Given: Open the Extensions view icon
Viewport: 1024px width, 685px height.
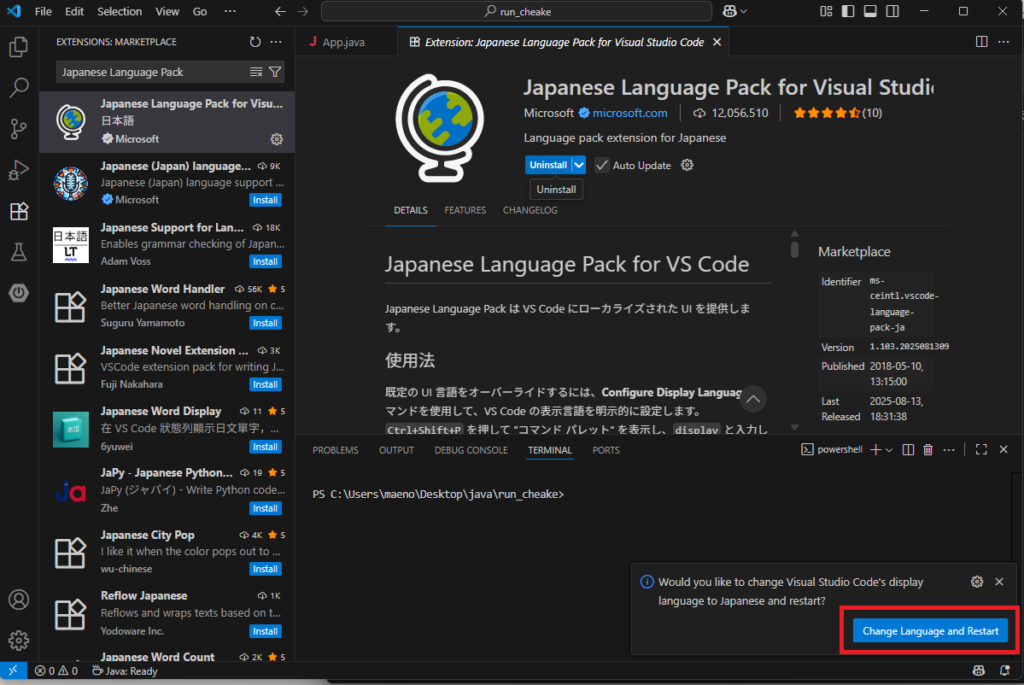Looking at the screenshot, I should coord(19,211).
